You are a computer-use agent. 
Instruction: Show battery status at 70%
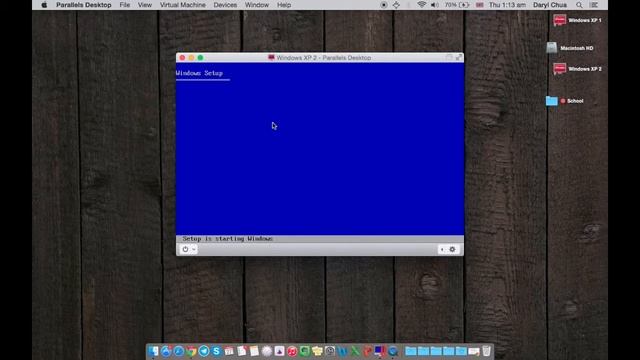pyautogui.click(x=457, y=5)
